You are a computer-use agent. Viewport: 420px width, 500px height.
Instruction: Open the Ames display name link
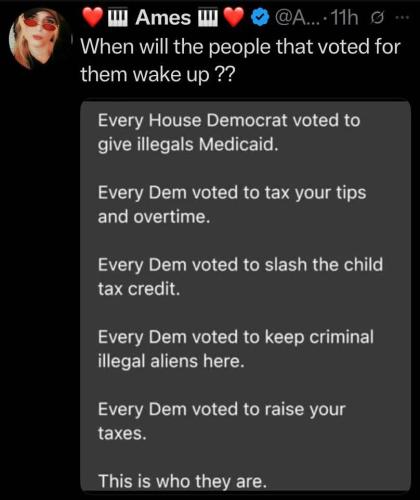[x=163, y=18]
